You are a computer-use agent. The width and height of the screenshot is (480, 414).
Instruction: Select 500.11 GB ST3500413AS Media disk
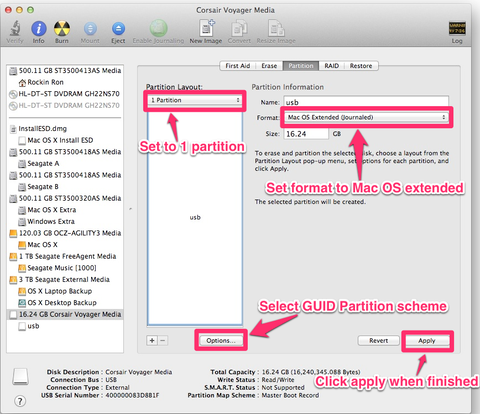[x=65, y=71]
